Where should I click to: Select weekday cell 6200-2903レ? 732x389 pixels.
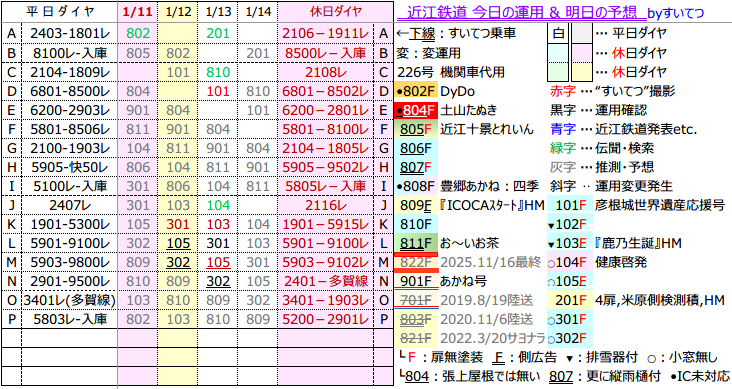click(x=70, y=110)
